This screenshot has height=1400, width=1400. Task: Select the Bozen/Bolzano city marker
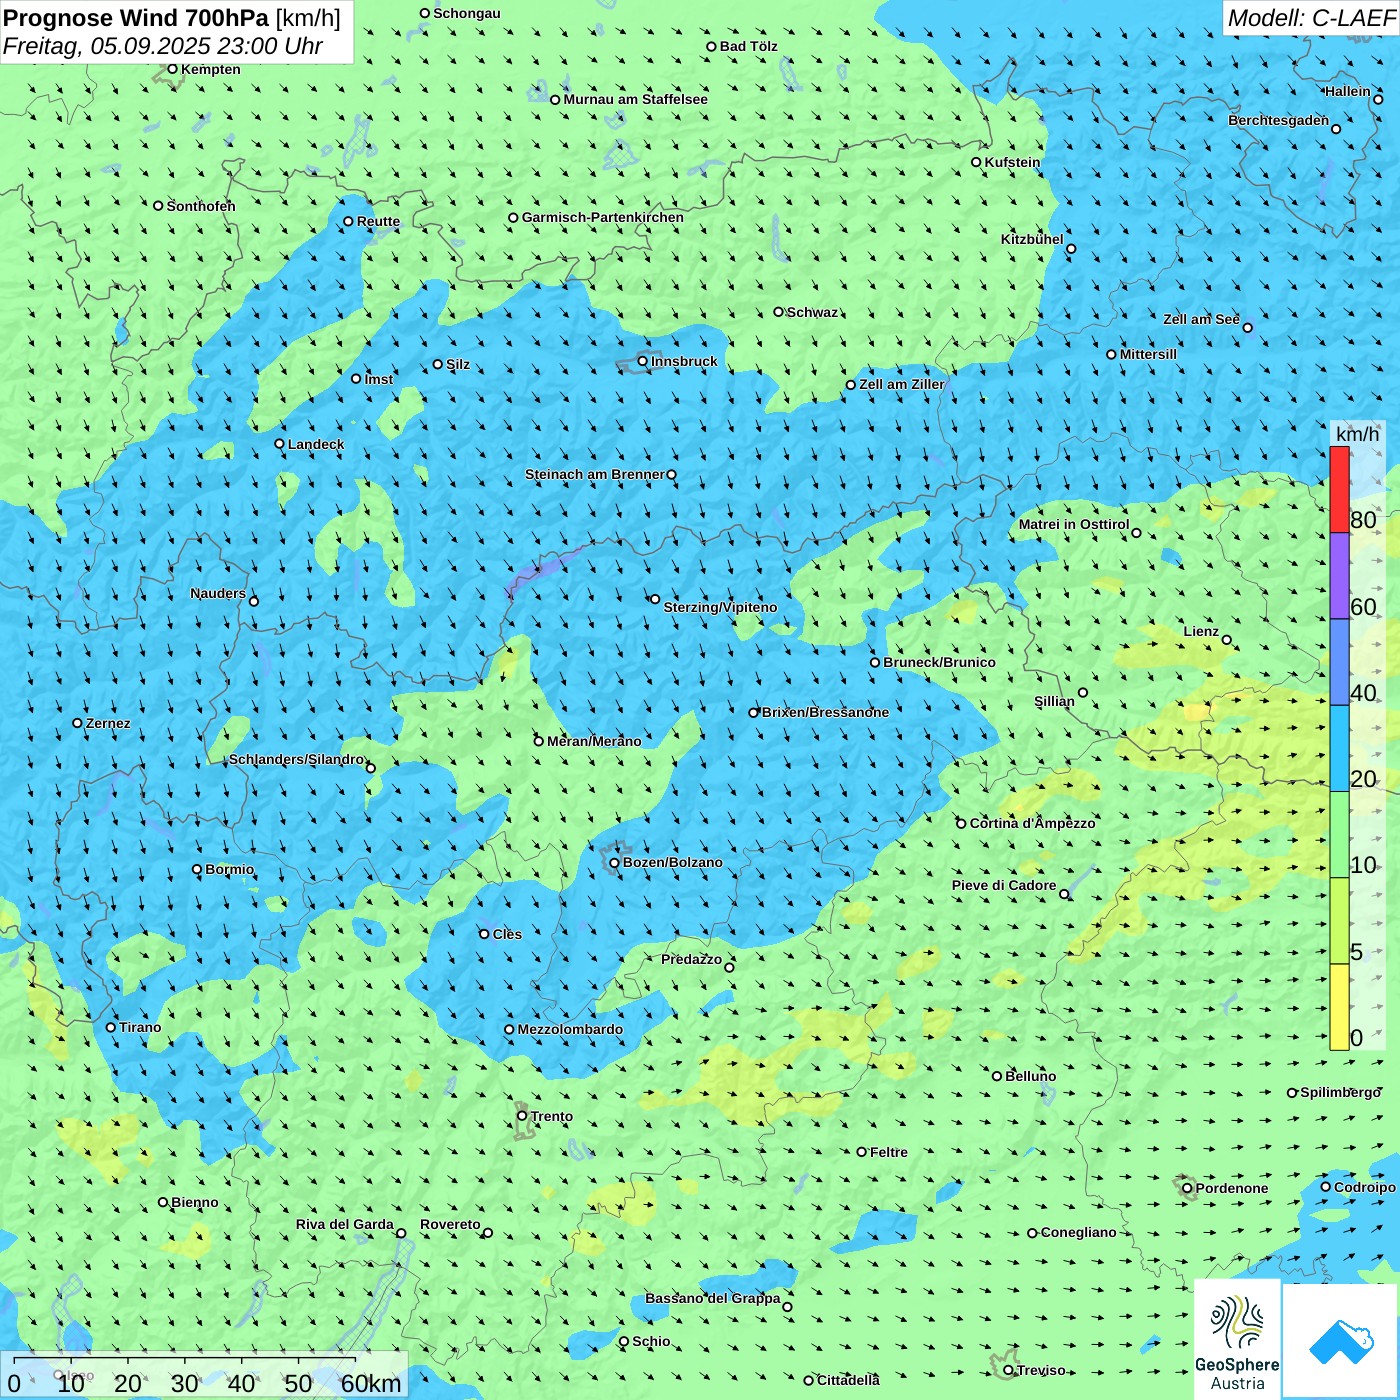coord(615,863)
